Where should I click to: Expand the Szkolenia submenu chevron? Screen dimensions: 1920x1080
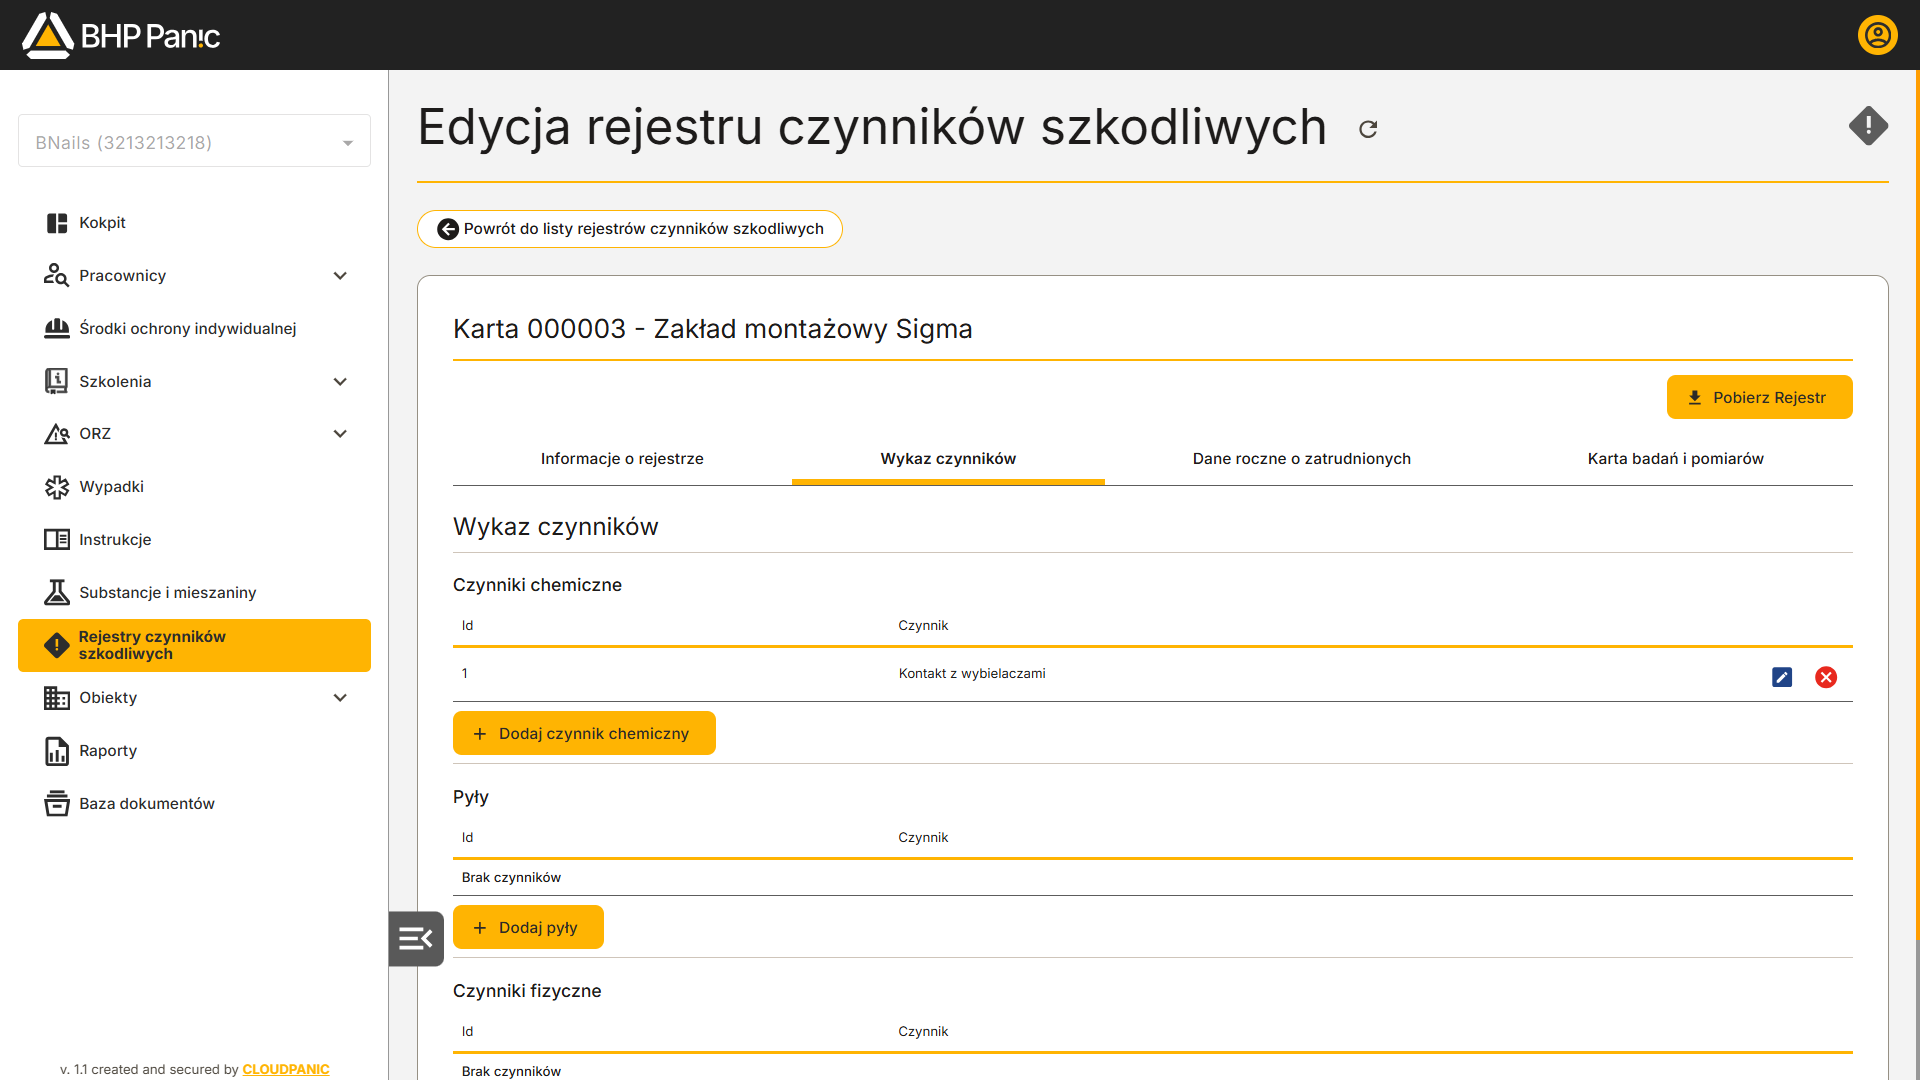[340, 381]
